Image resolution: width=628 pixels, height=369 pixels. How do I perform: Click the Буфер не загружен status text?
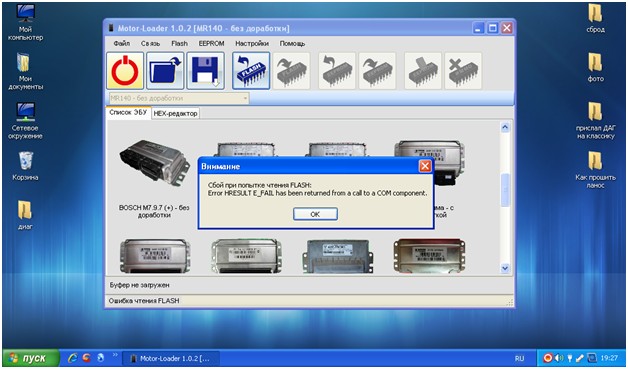click(x=139, y=285)
